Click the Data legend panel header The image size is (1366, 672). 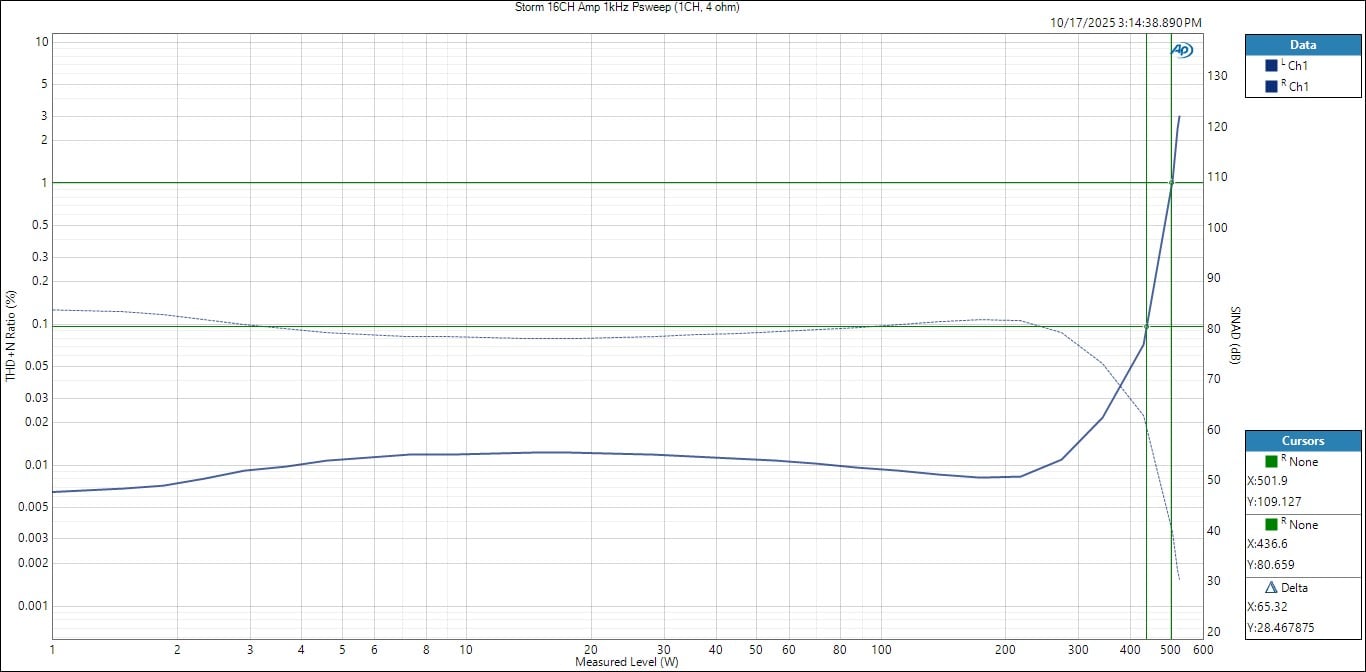click(x=1302, y=45)
